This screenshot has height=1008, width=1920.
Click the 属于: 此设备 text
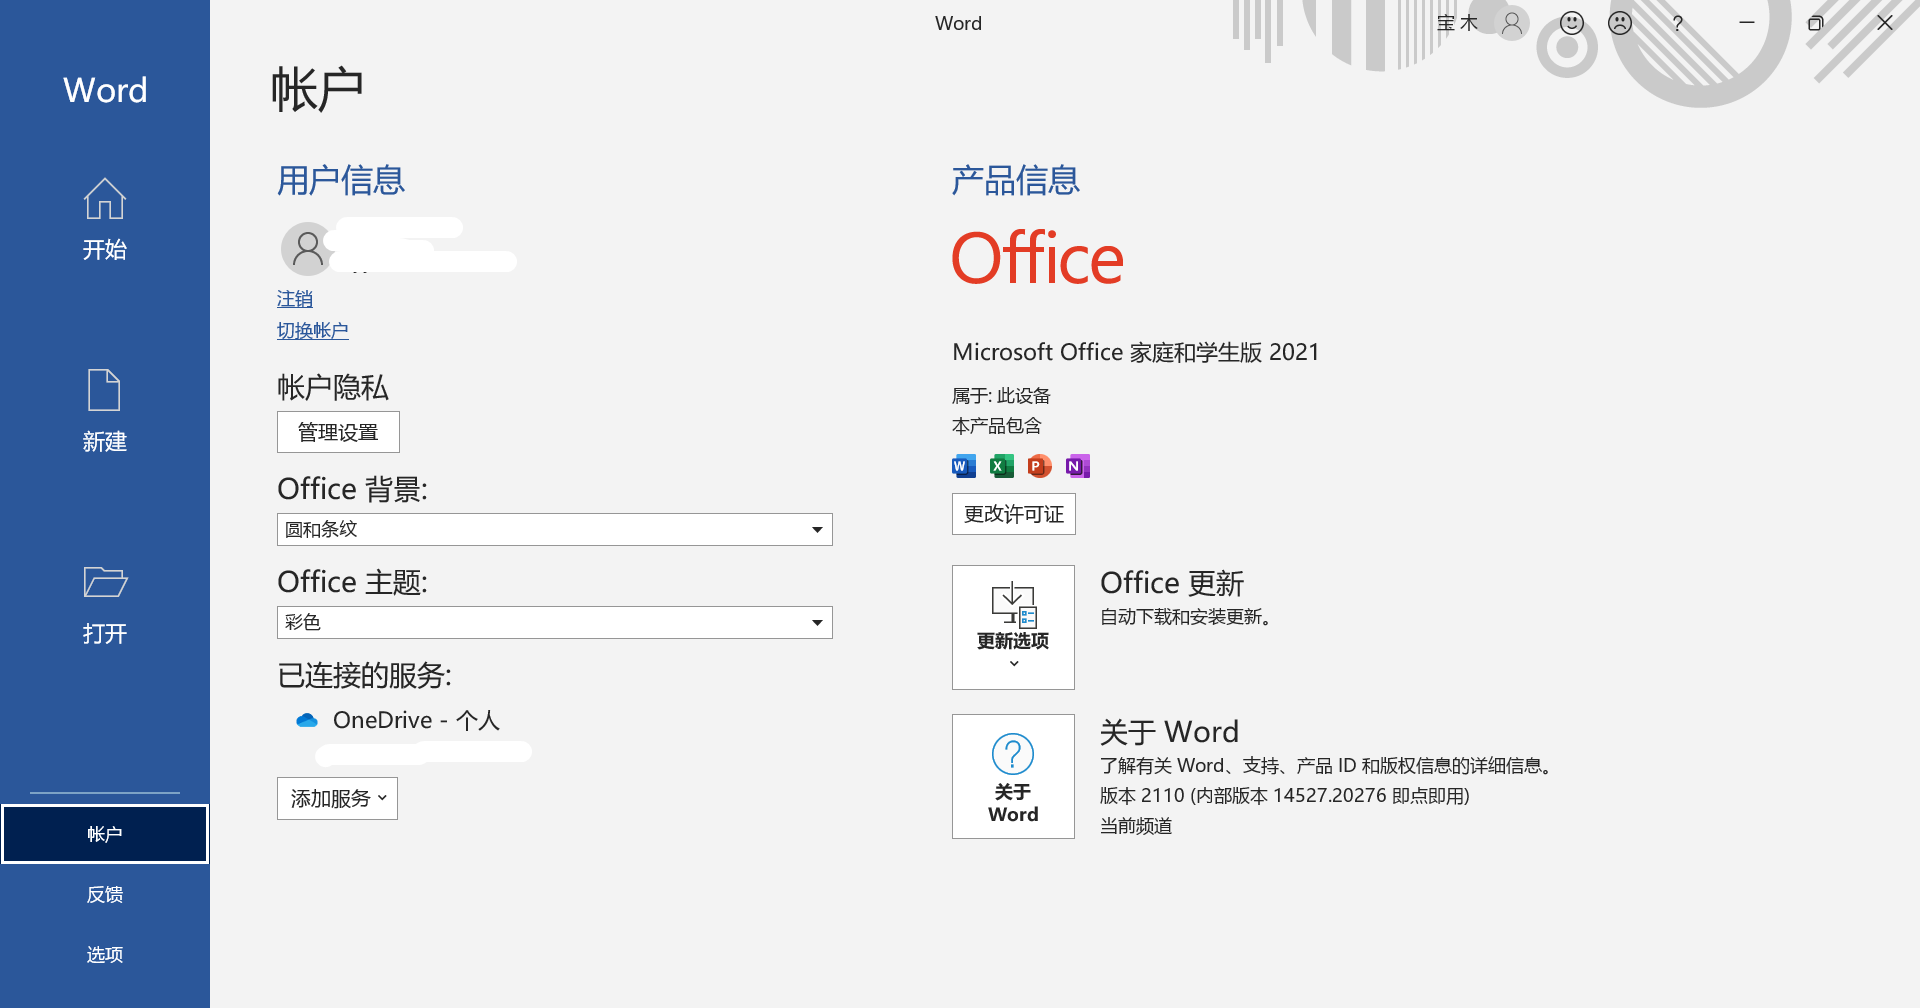(1001, 396)
